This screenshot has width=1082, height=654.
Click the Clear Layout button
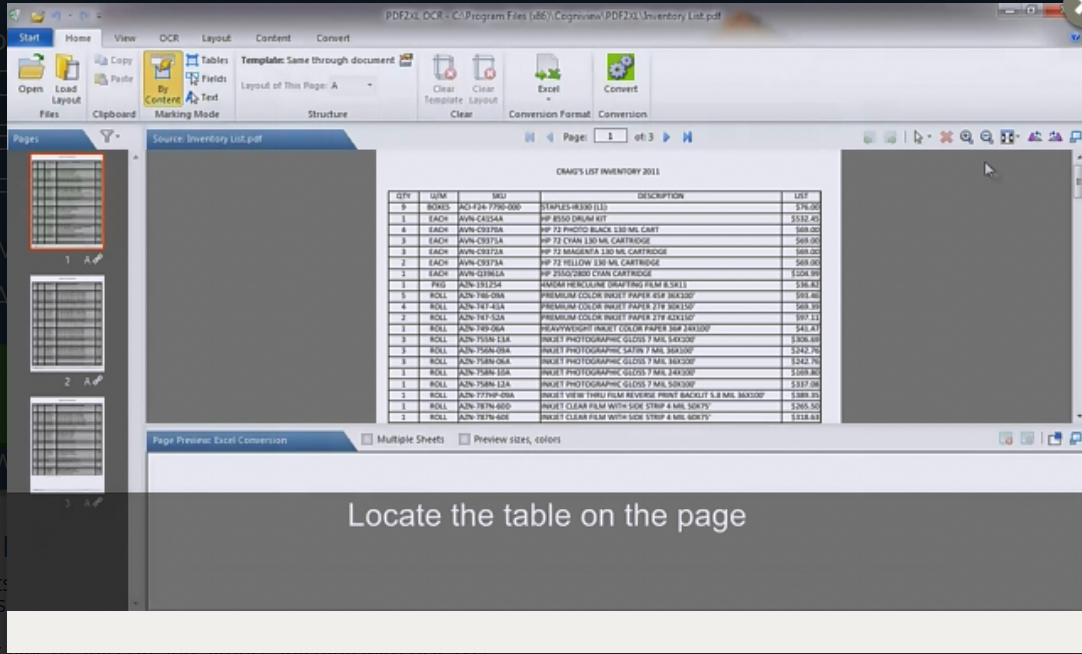click(x=483, y=79)
